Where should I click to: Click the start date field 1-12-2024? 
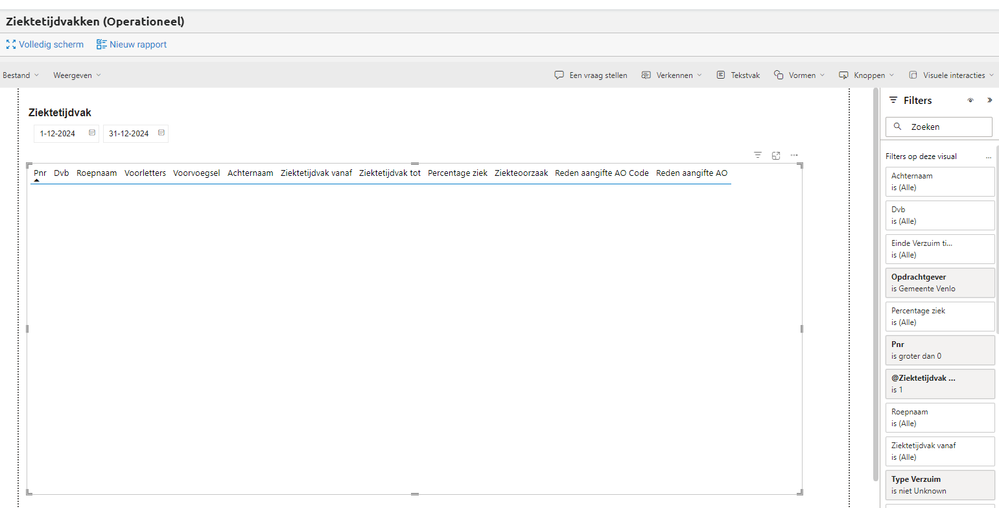[66, 133]
